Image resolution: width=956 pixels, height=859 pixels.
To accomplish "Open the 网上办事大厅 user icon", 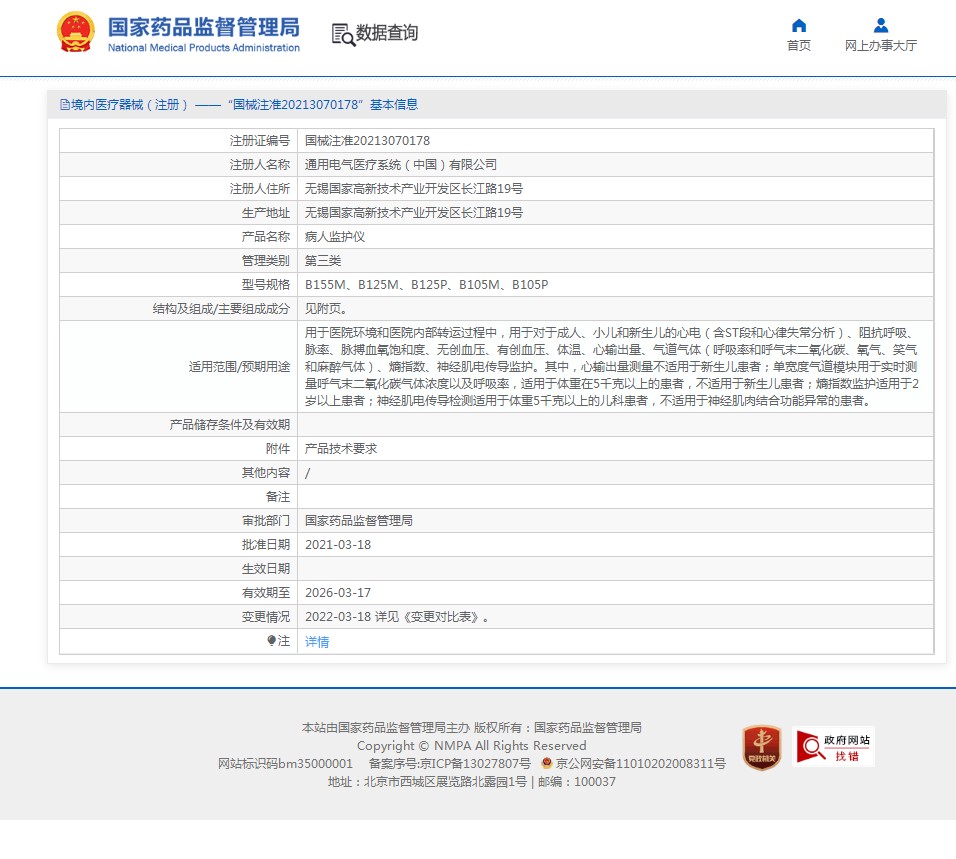I will click(880, 25).
